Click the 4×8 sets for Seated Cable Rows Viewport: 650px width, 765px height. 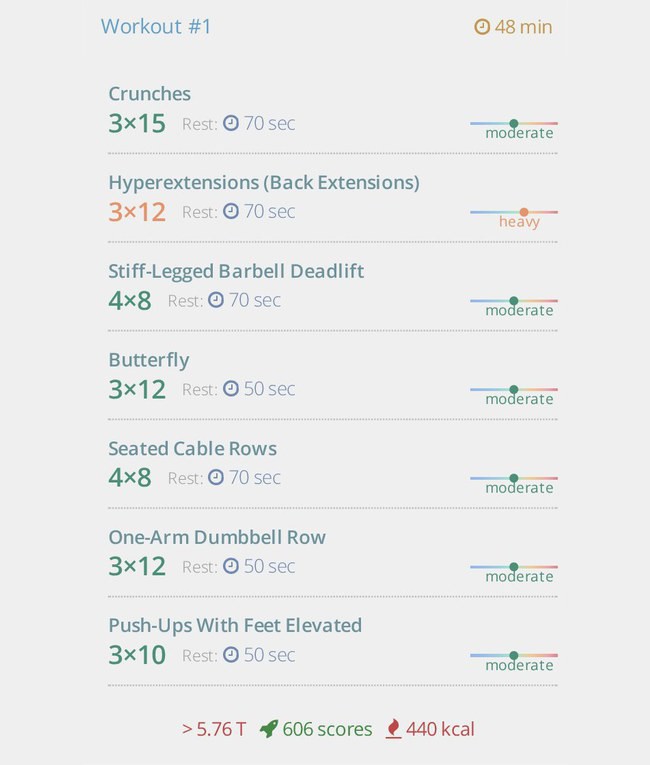pos(130,478)
